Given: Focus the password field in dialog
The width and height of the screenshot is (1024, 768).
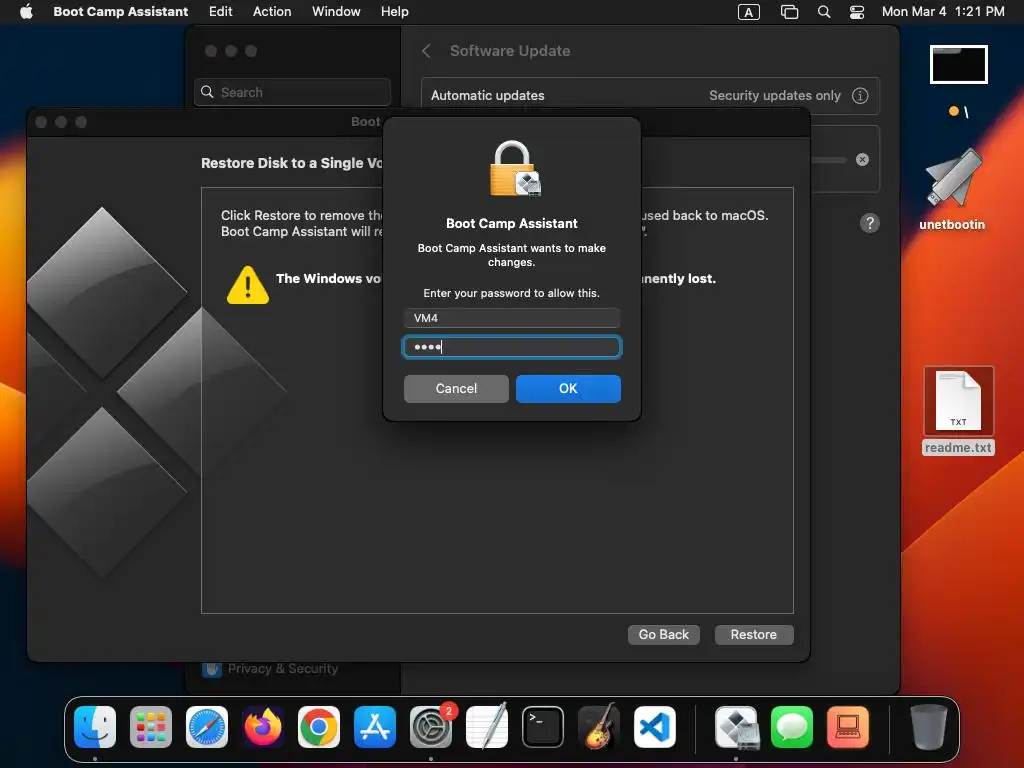Looking at the screenshot, I should coord(511,347).
